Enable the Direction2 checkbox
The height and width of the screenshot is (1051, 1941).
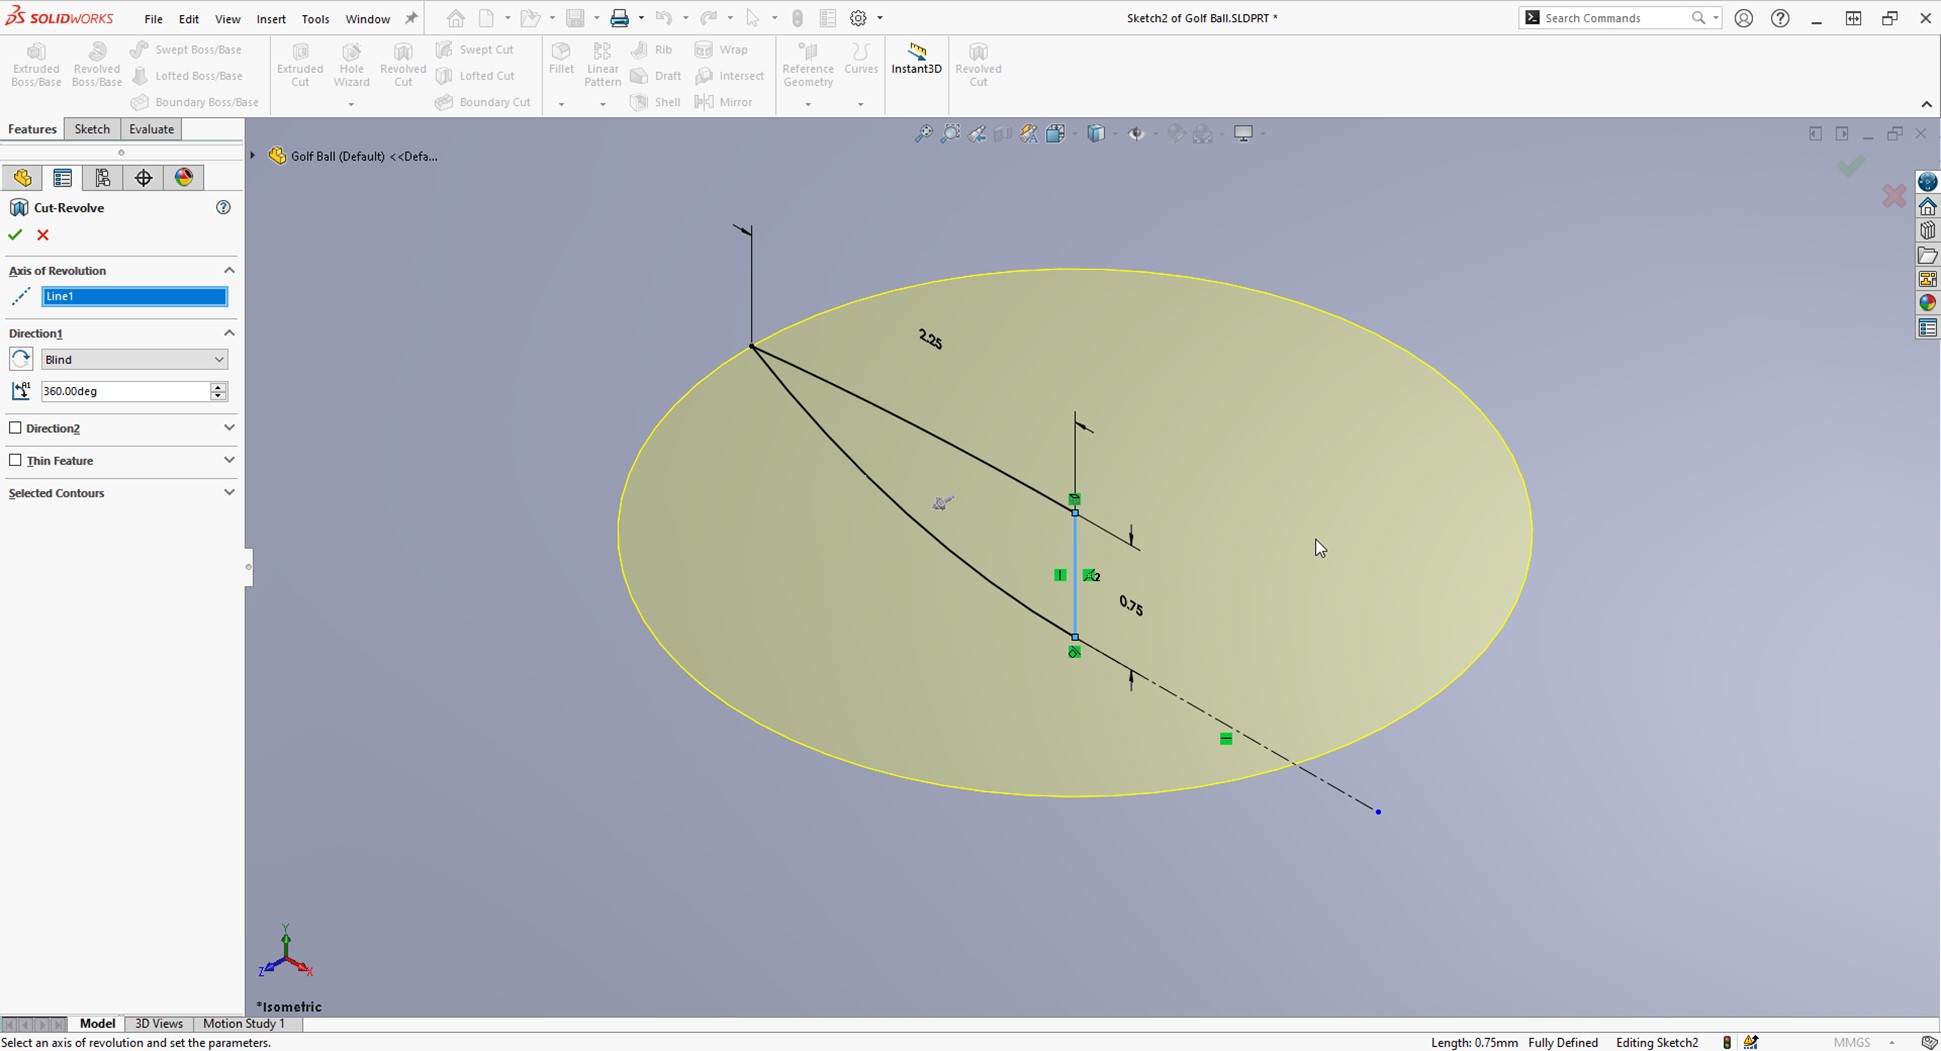[x=16, y=427]
